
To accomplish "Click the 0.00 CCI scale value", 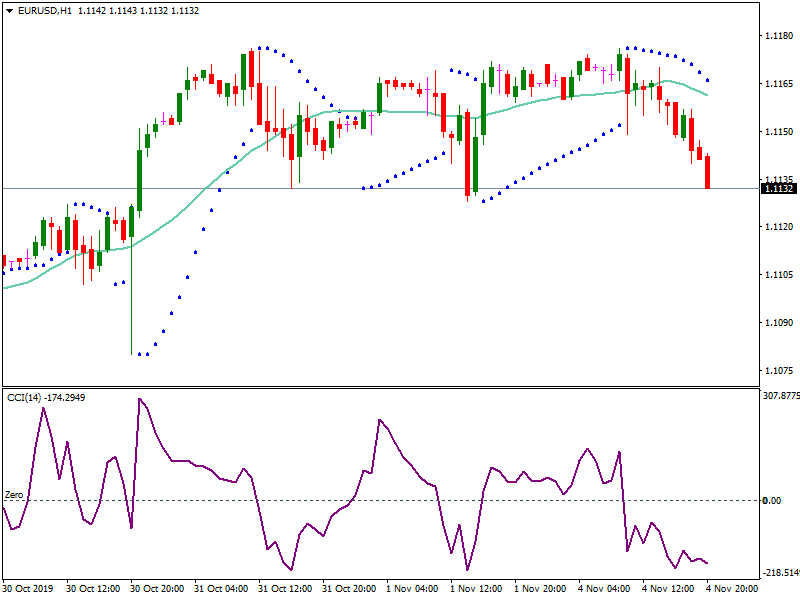I will click(x=772, y=501).
